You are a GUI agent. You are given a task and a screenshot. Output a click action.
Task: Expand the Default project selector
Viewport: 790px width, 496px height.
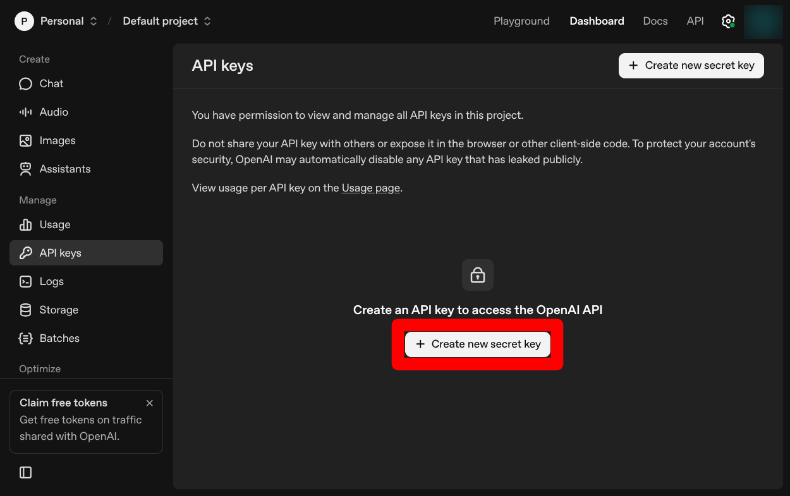coord(167,21)
